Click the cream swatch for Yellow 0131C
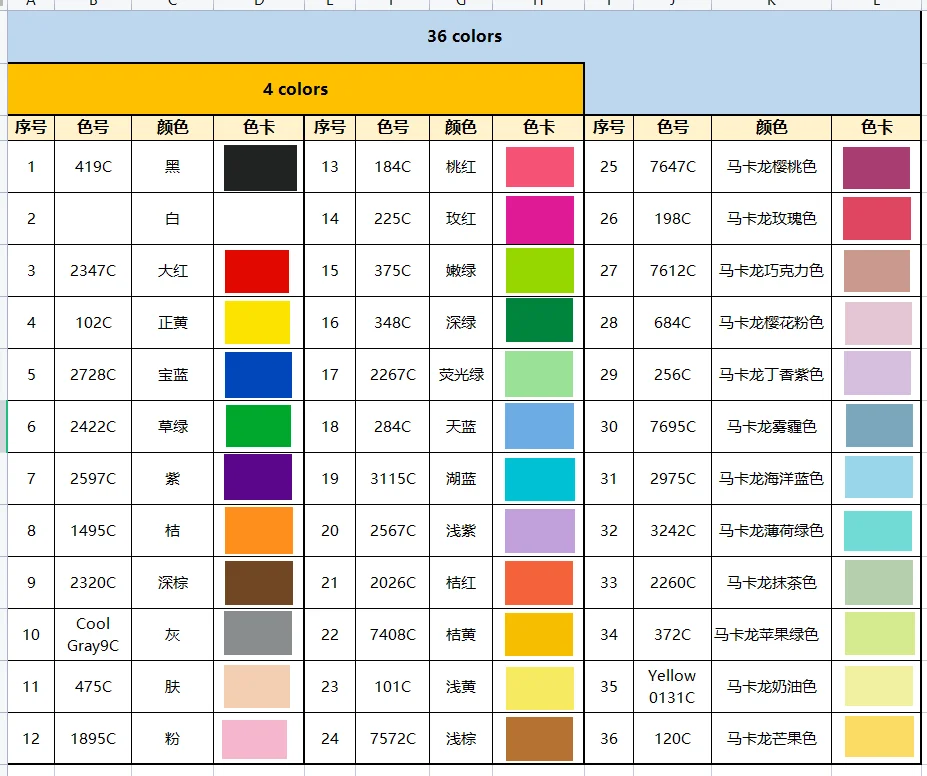The height and width of the screenshot is (776, 927). [880, 686]
